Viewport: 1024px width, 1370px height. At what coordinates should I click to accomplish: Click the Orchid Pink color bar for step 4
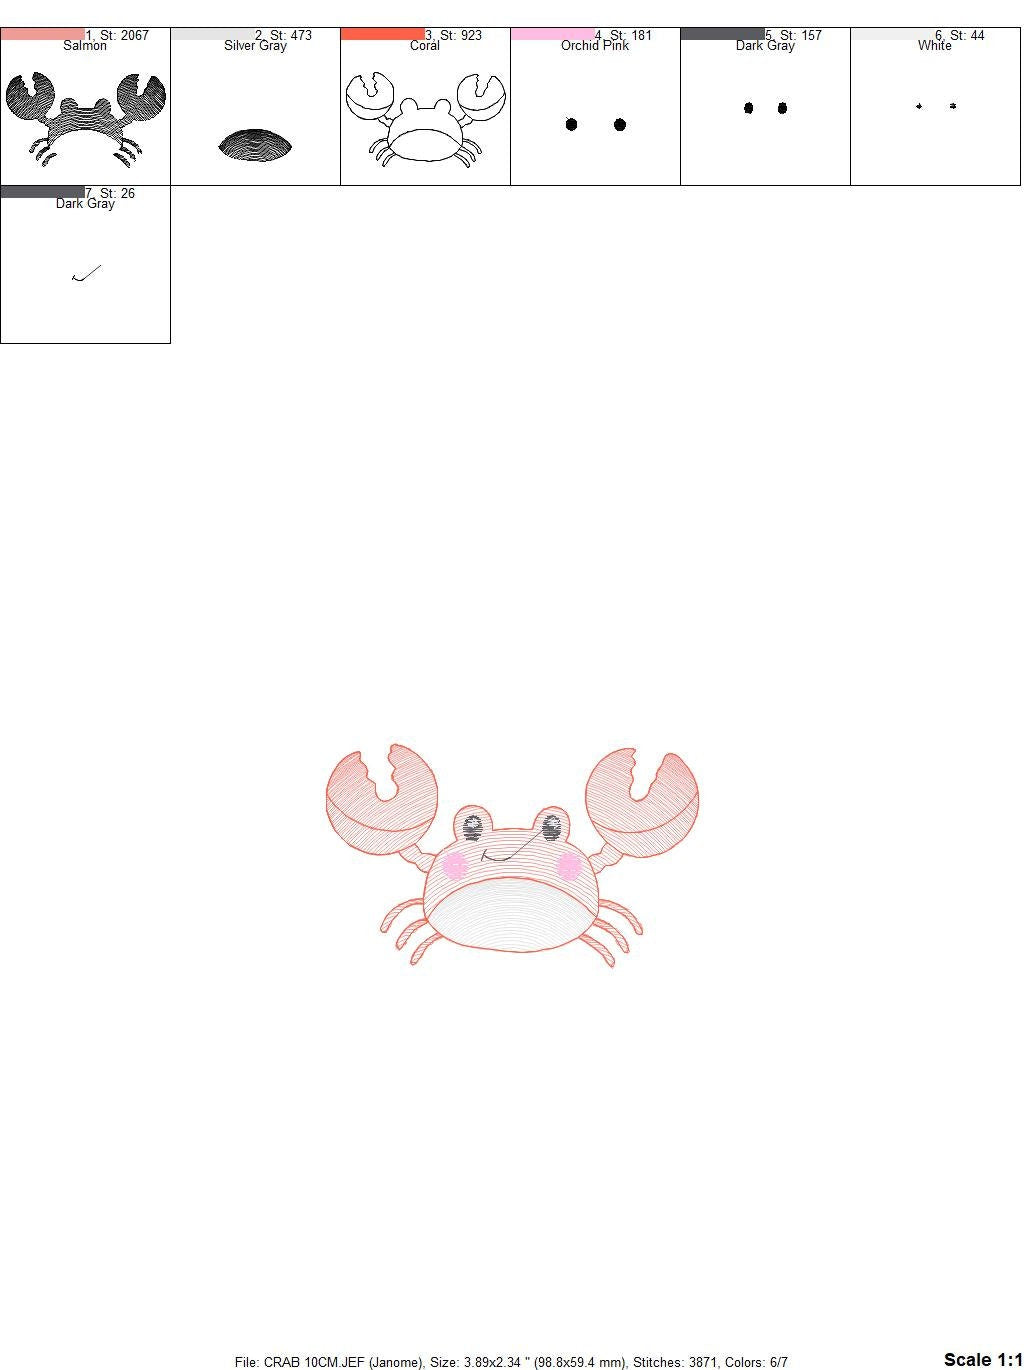click(550, 34)
